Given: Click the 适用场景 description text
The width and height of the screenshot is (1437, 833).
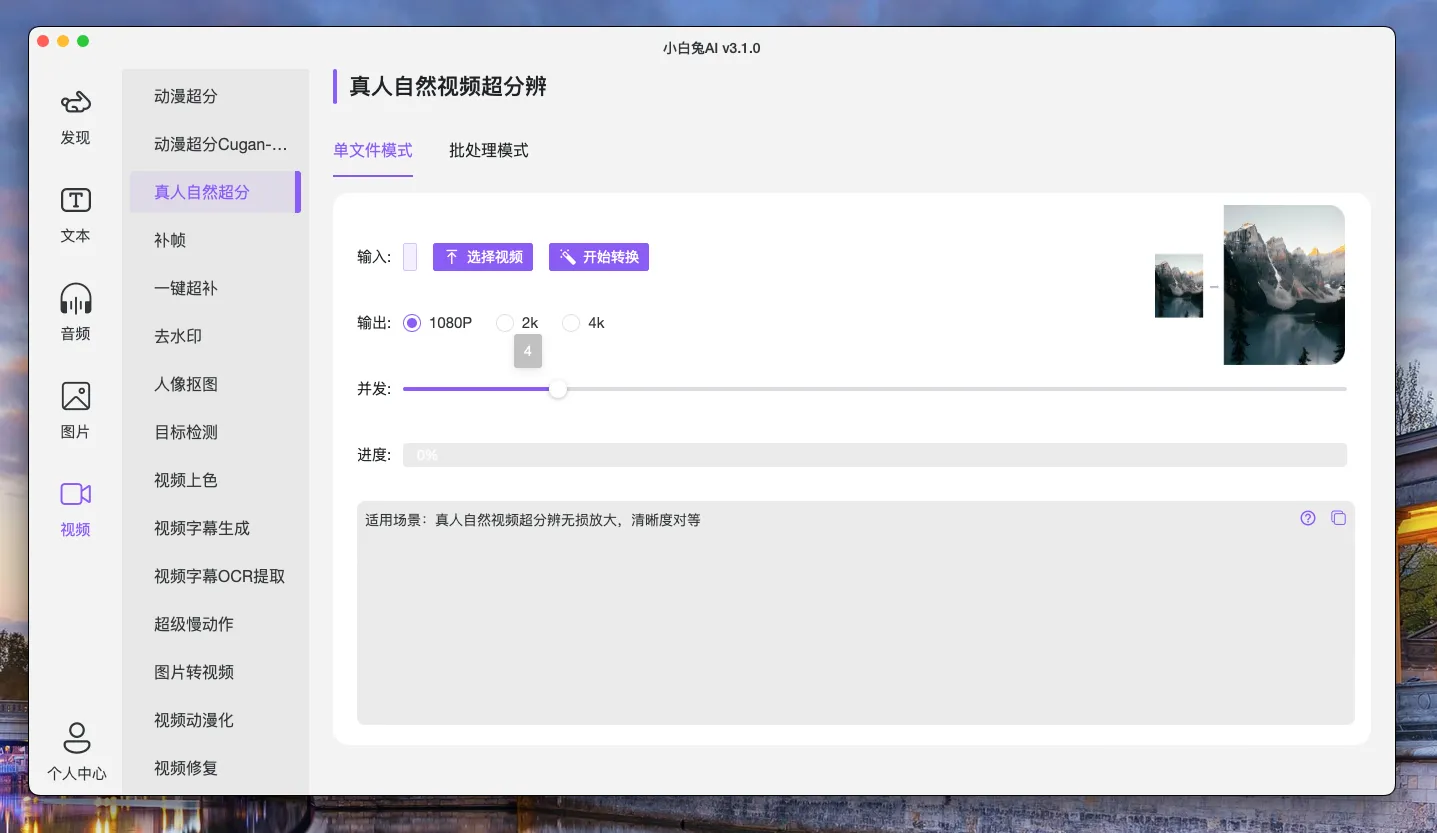Looking at the screenshot, I should point(533,520).
